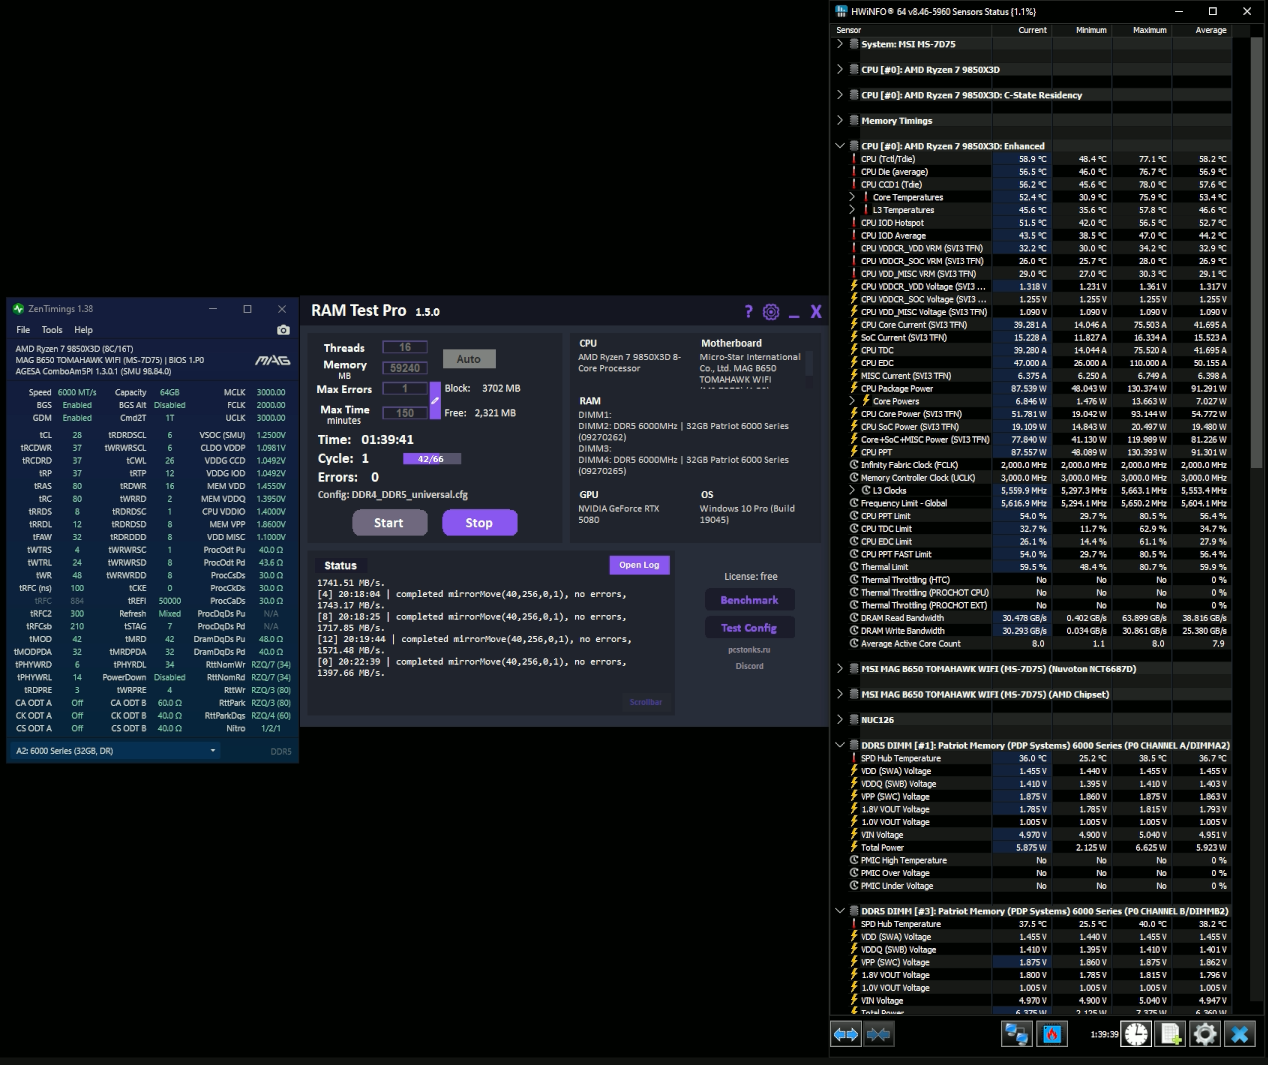Click HWiNFO clock reset timer icon
This screenshot has width=1268, height=1065.
1137,1034
